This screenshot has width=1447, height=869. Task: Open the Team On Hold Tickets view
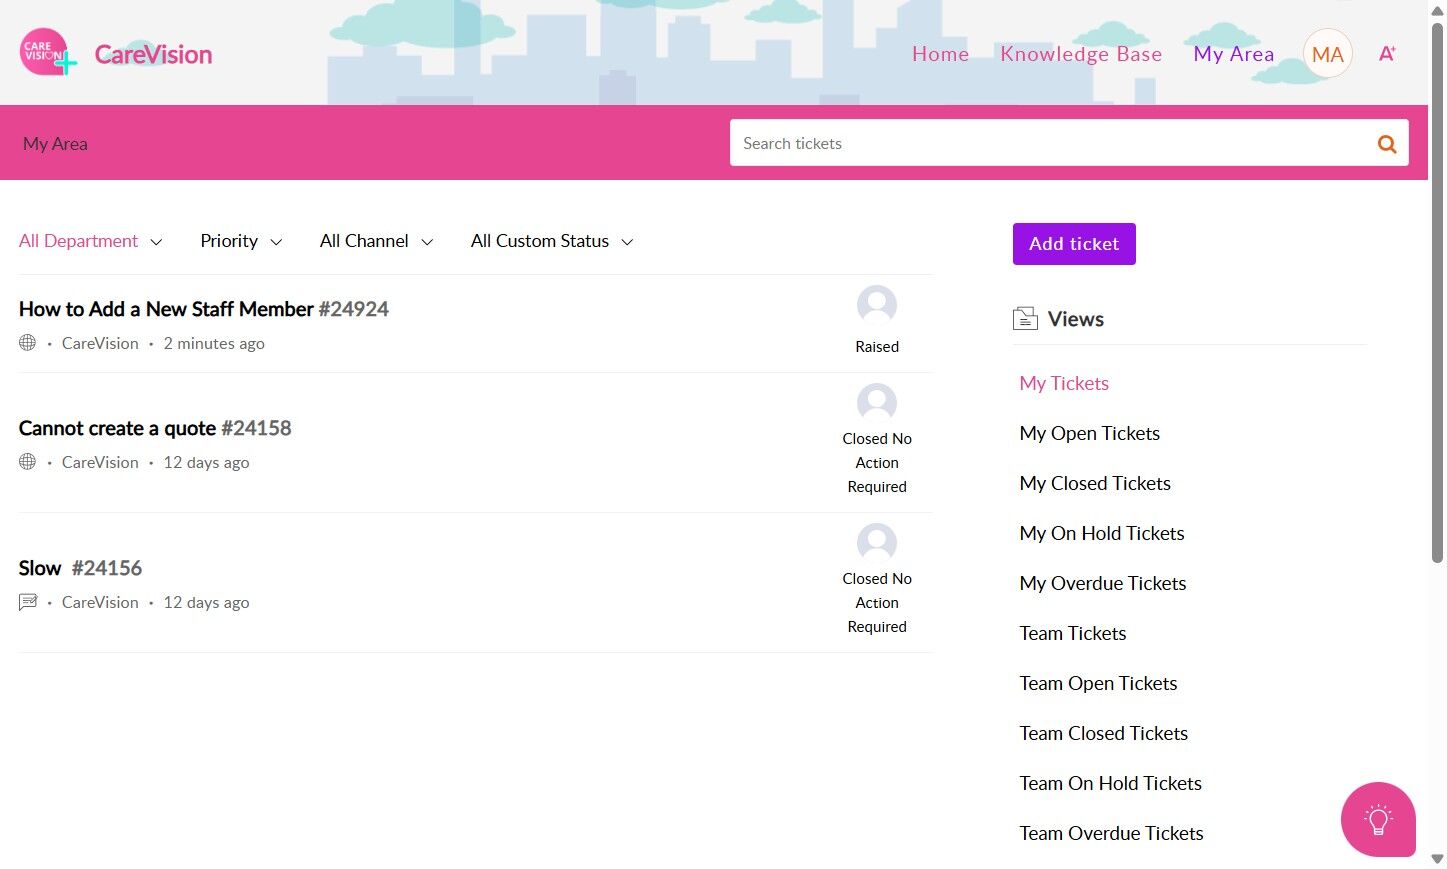click(x=1111, y=783)
